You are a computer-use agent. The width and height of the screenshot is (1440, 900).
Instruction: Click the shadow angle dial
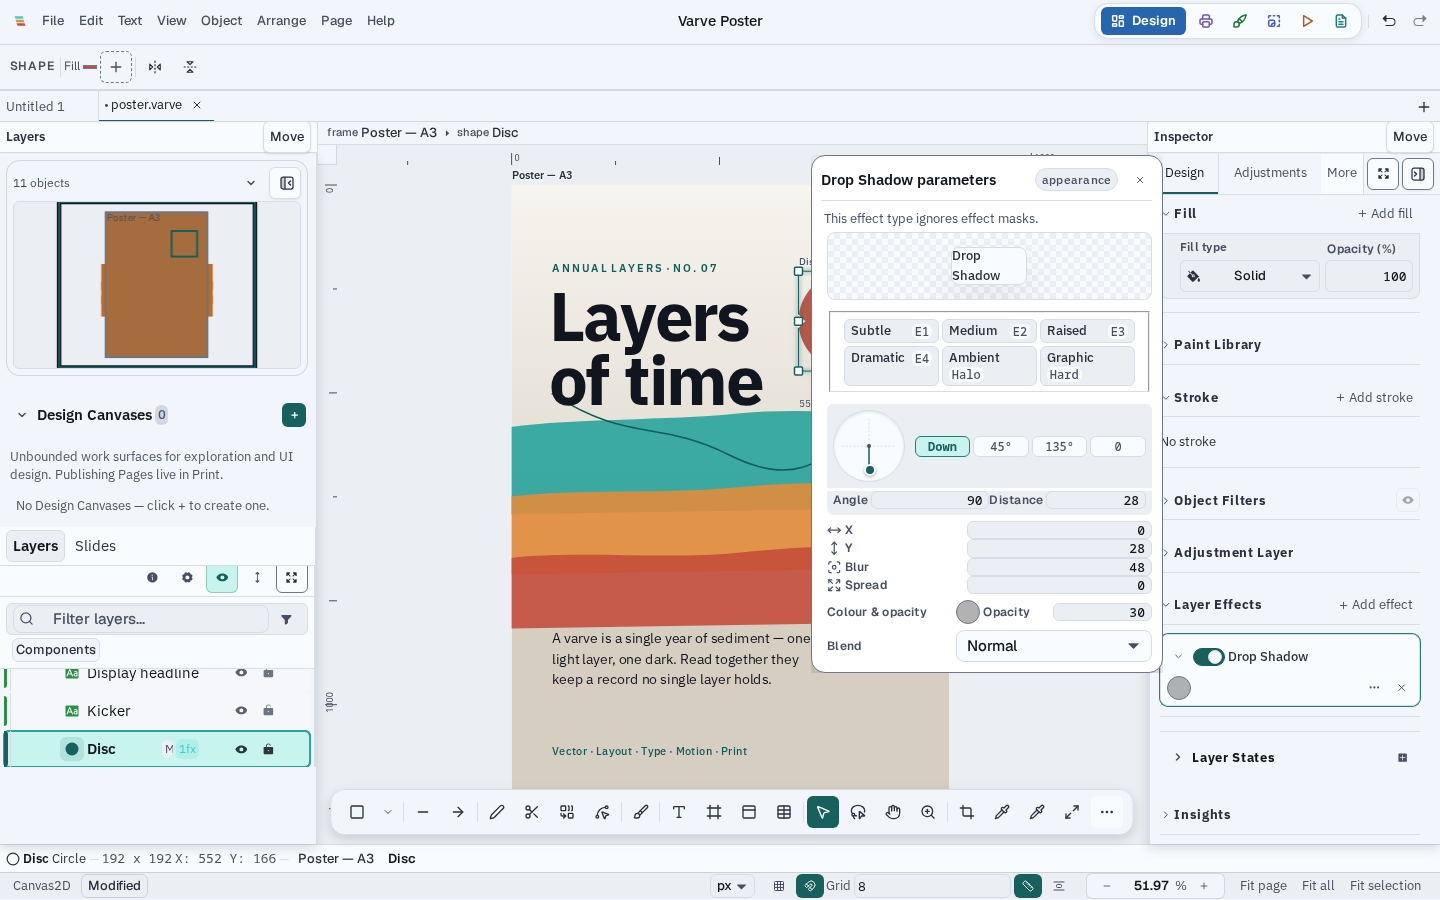click(869, 446)
